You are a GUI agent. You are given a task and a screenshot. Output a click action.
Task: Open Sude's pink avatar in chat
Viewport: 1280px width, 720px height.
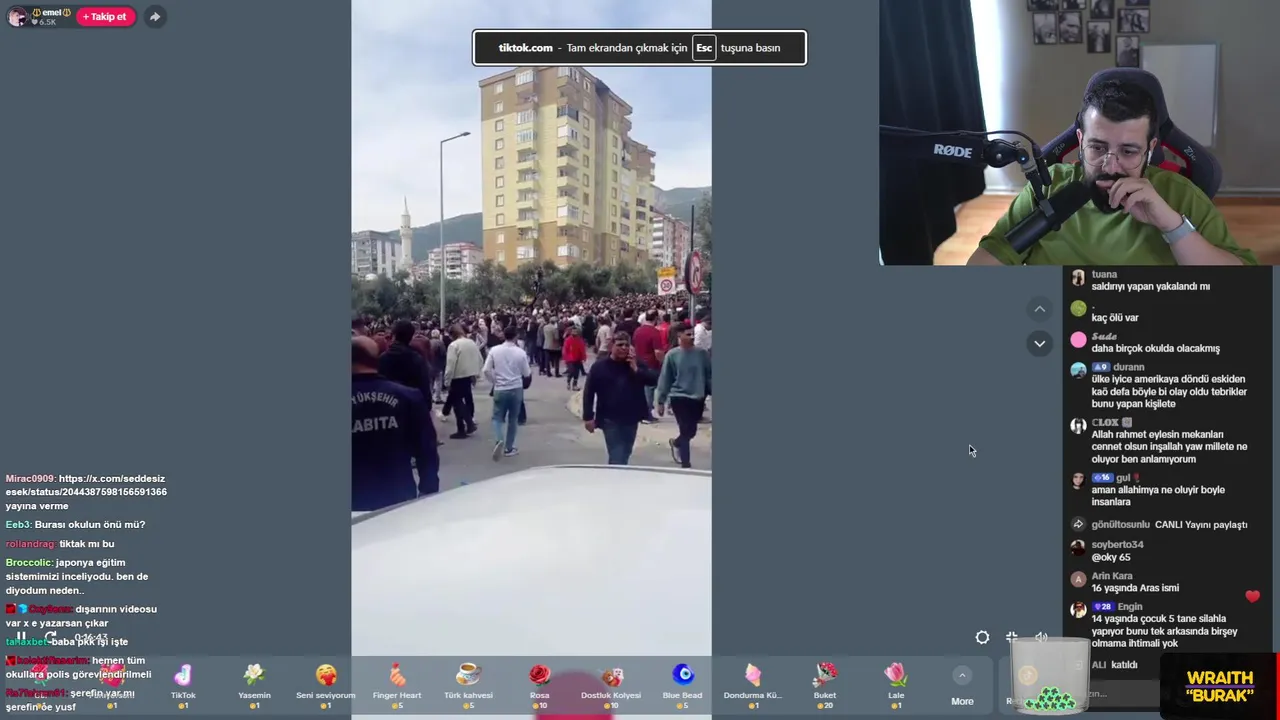(1078, 340)
